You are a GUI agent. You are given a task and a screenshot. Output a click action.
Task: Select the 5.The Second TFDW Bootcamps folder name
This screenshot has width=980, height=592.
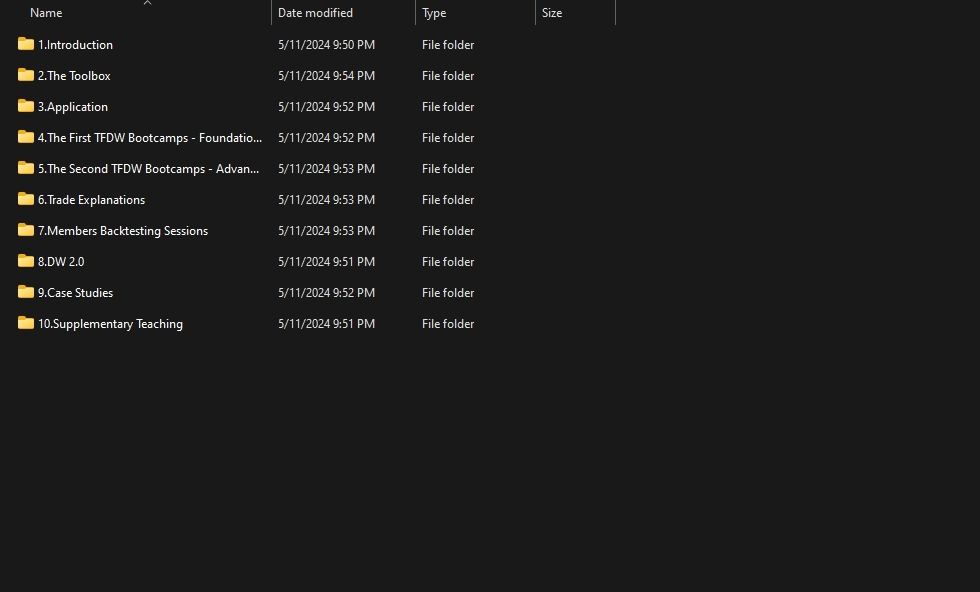click(148, 169)
